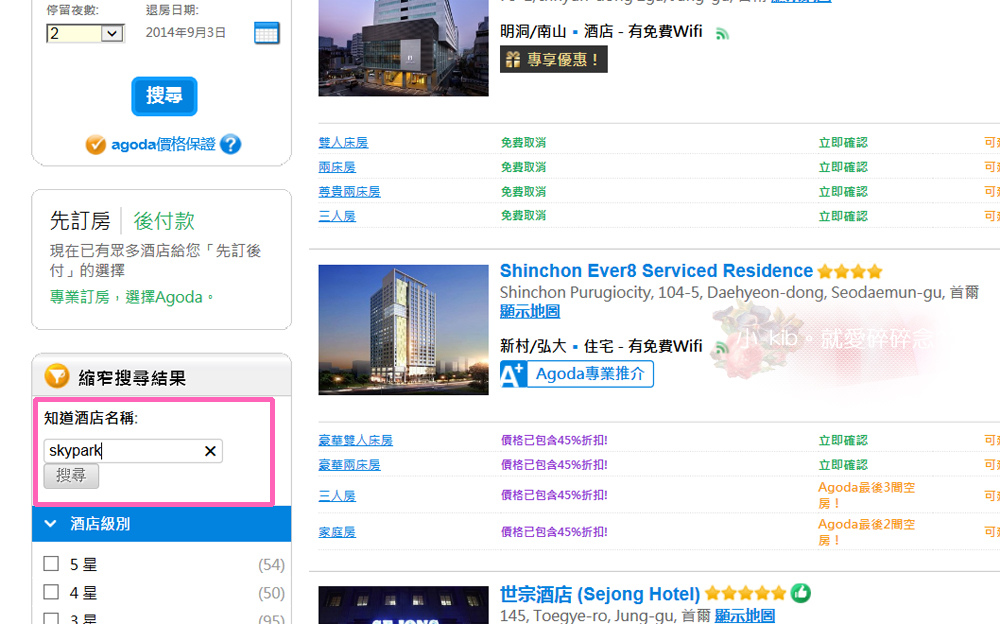
Task: Click the Shinchon Ever8 hotel thumbnail
Action: [403, 330]
